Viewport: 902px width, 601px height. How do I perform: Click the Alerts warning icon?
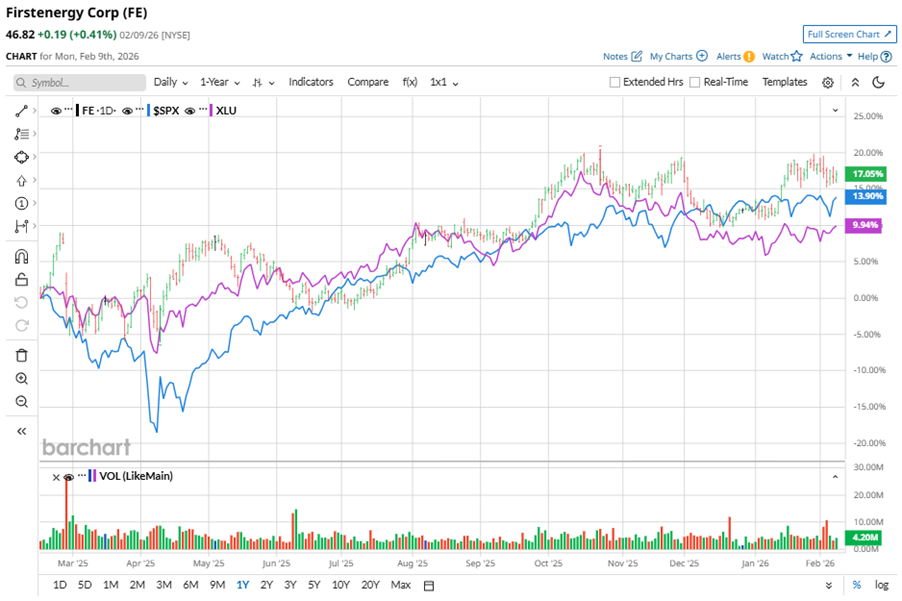(x=749, y=56)
